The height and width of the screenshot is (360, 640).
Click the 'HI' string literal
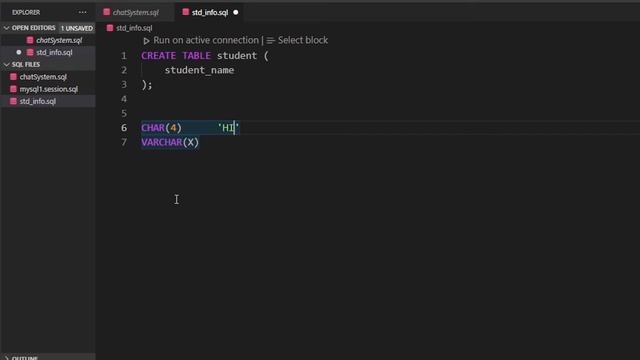228,128
